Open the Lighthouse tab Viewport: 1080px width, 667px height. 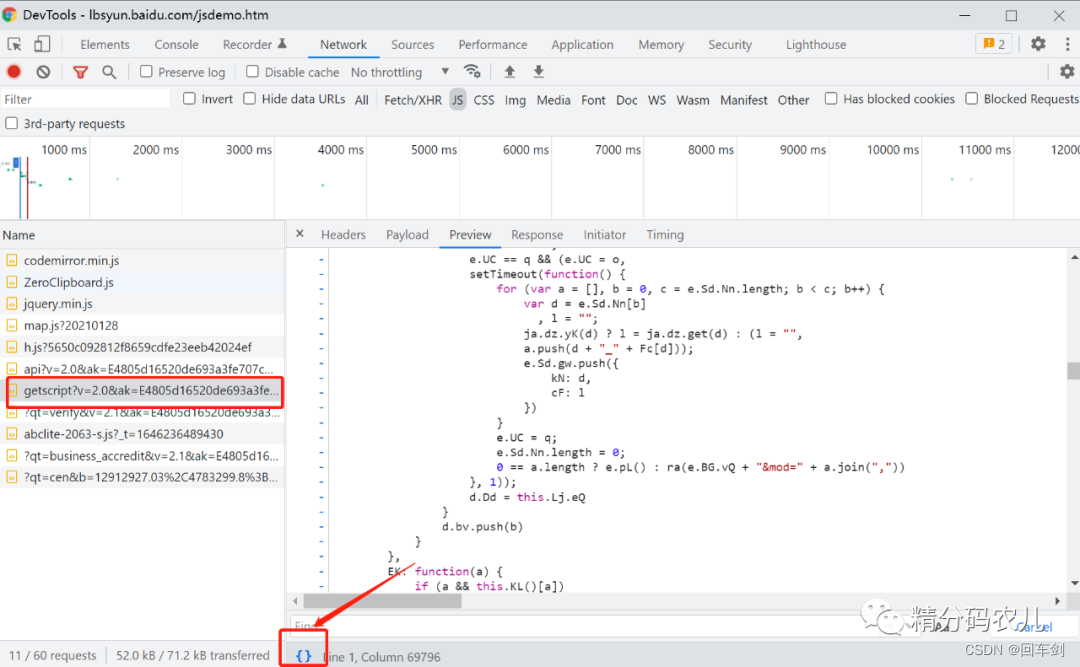(816, 45)
